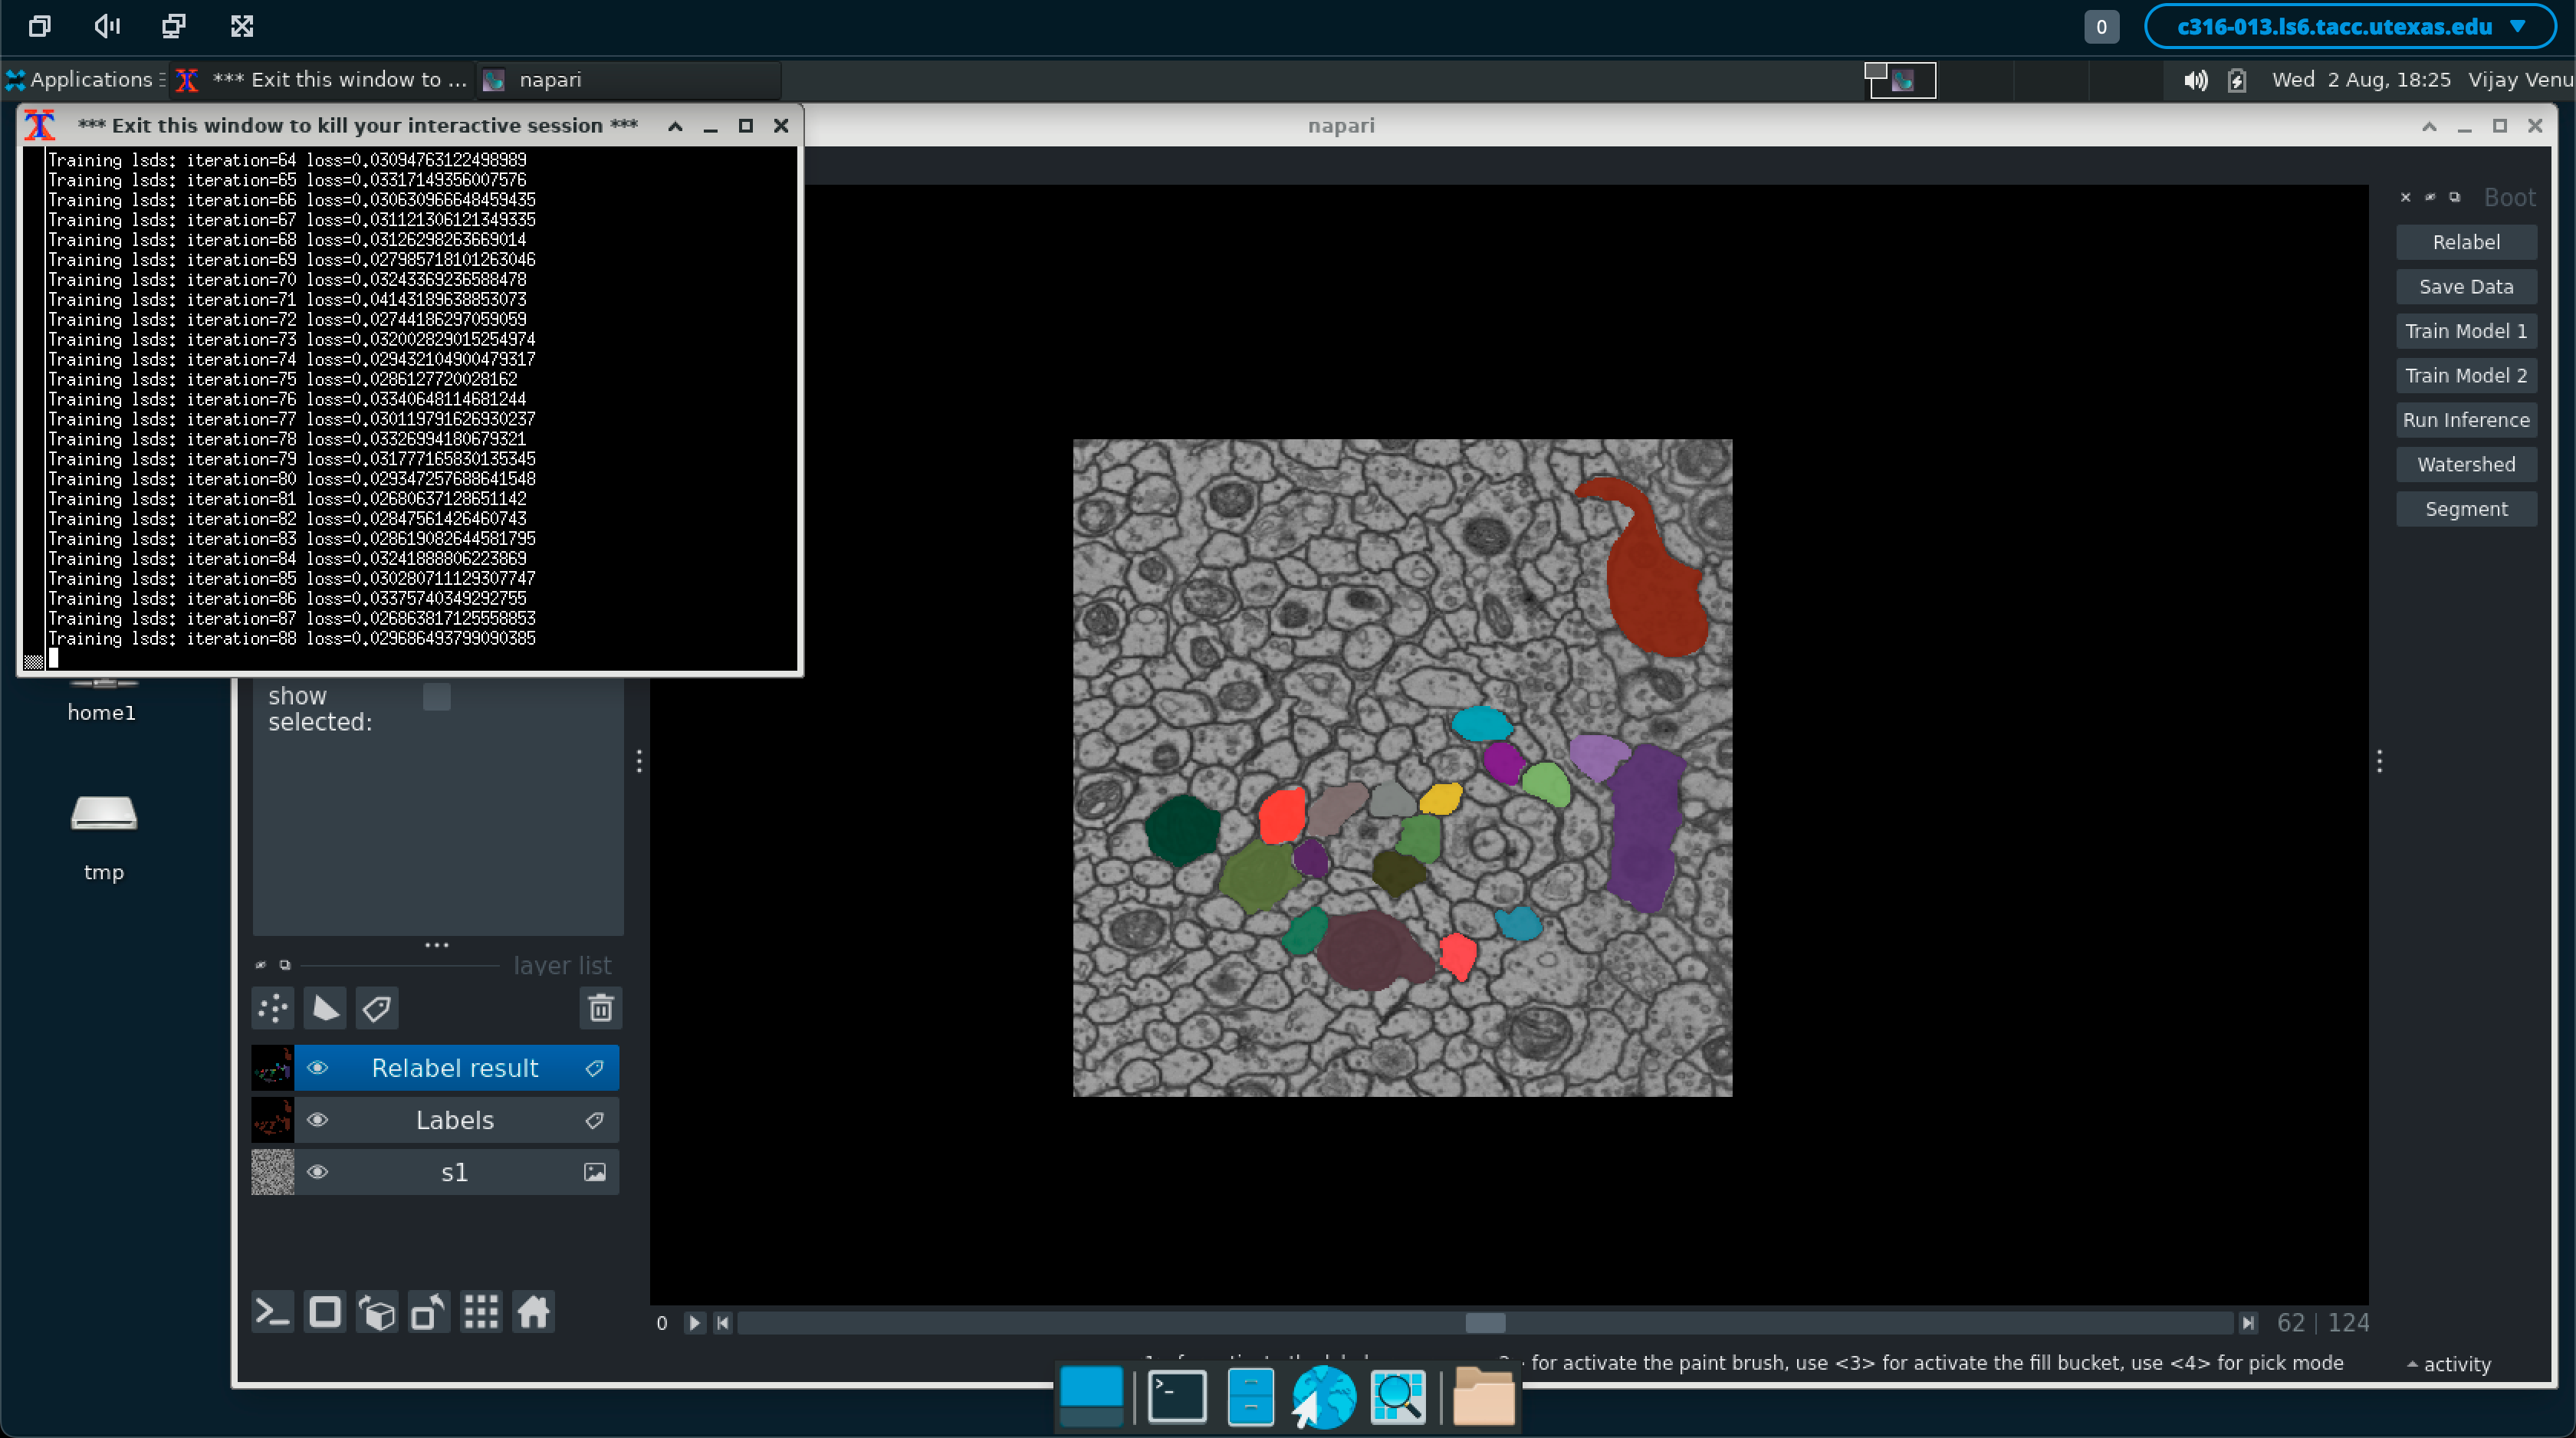Toggle 2D/3D view button
The width and height of the screenshot is (2576, 1438).
[x=325, y=1312]
